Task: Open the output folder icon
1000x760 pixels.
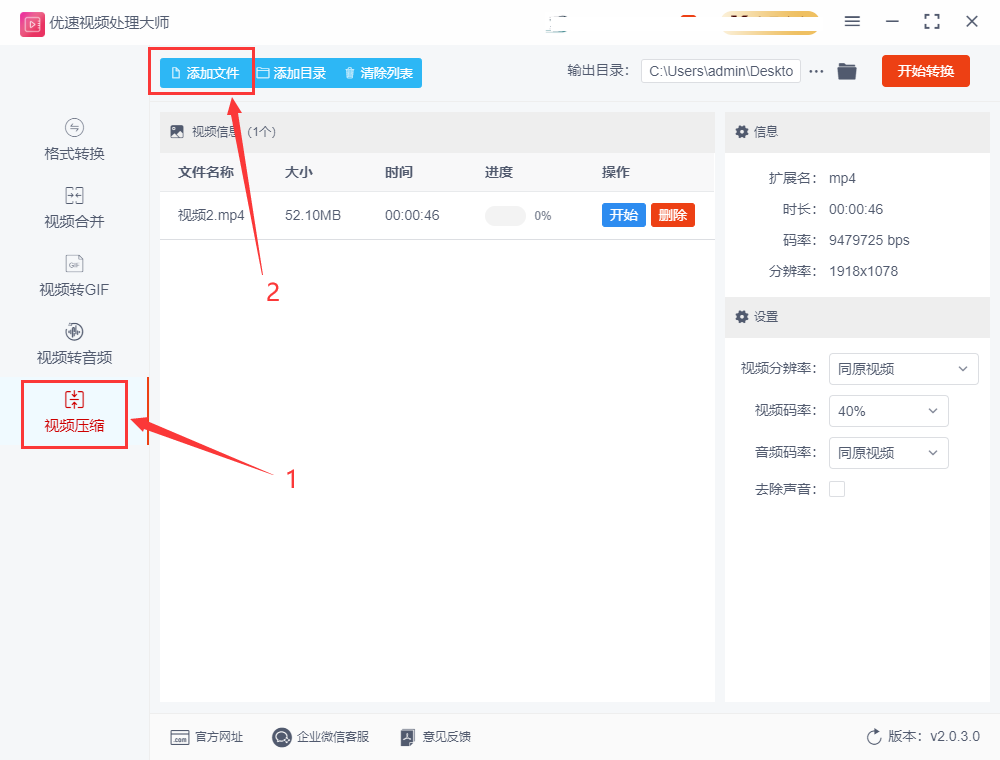Action: tap(847, 71)
